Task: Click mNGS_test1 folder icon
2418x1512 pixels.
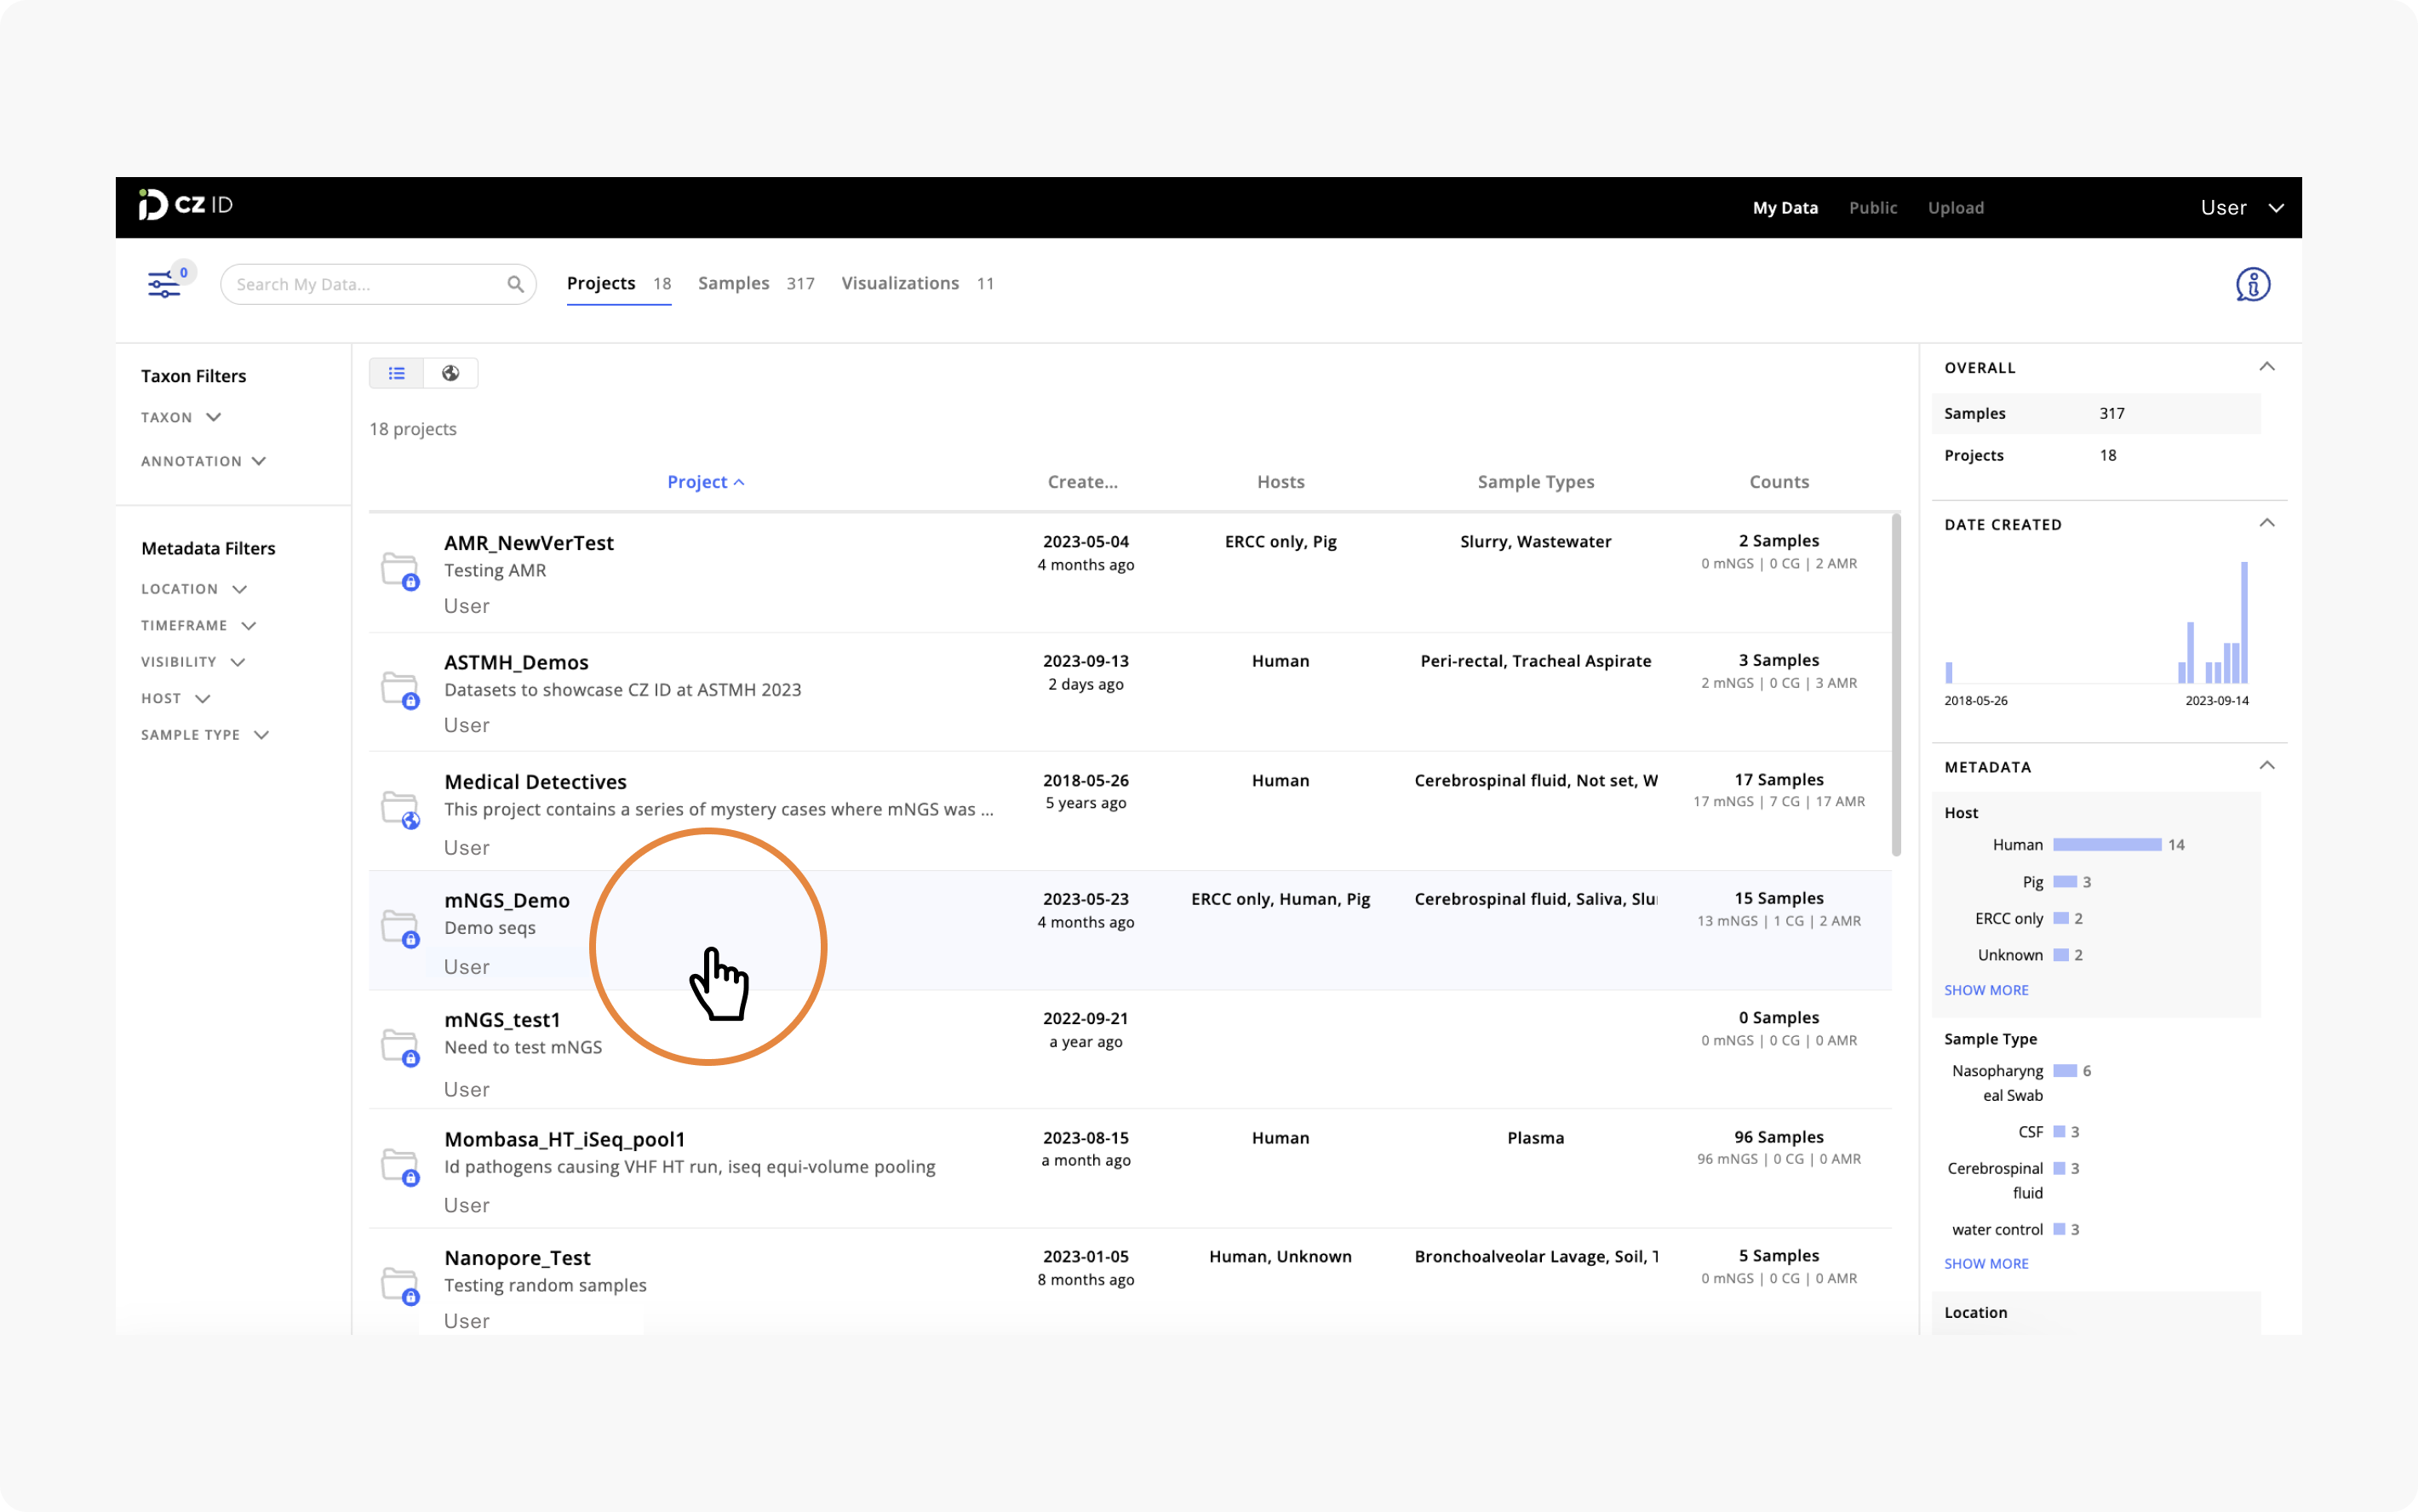Action: pos(400,1047)
